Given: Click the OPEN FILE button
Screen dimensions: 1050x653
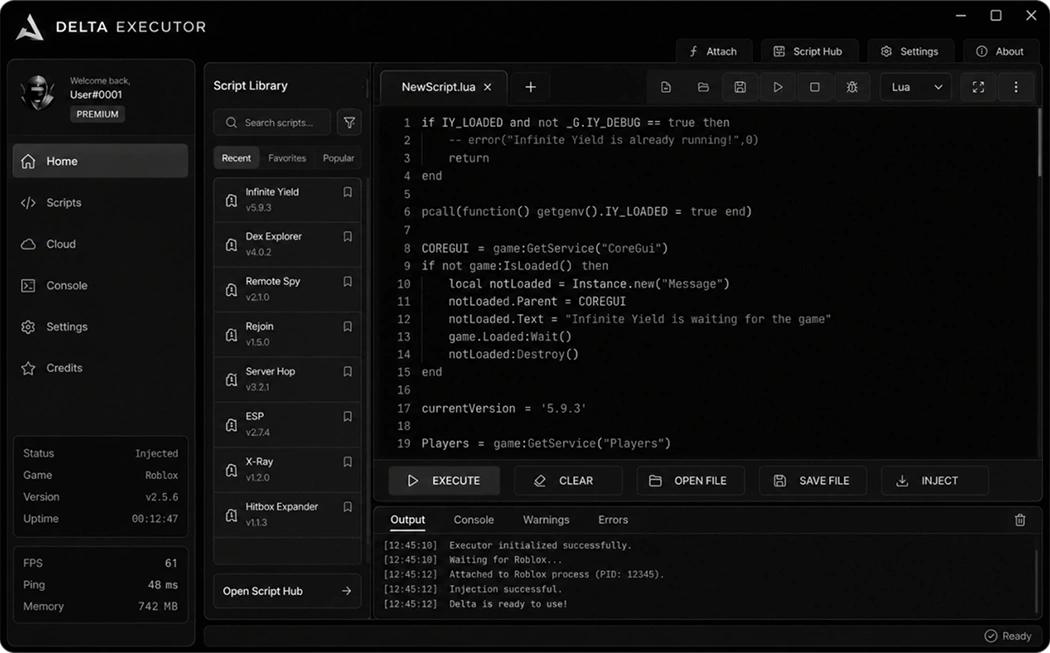Looking at the screenshot, I should tap(690, 480).
